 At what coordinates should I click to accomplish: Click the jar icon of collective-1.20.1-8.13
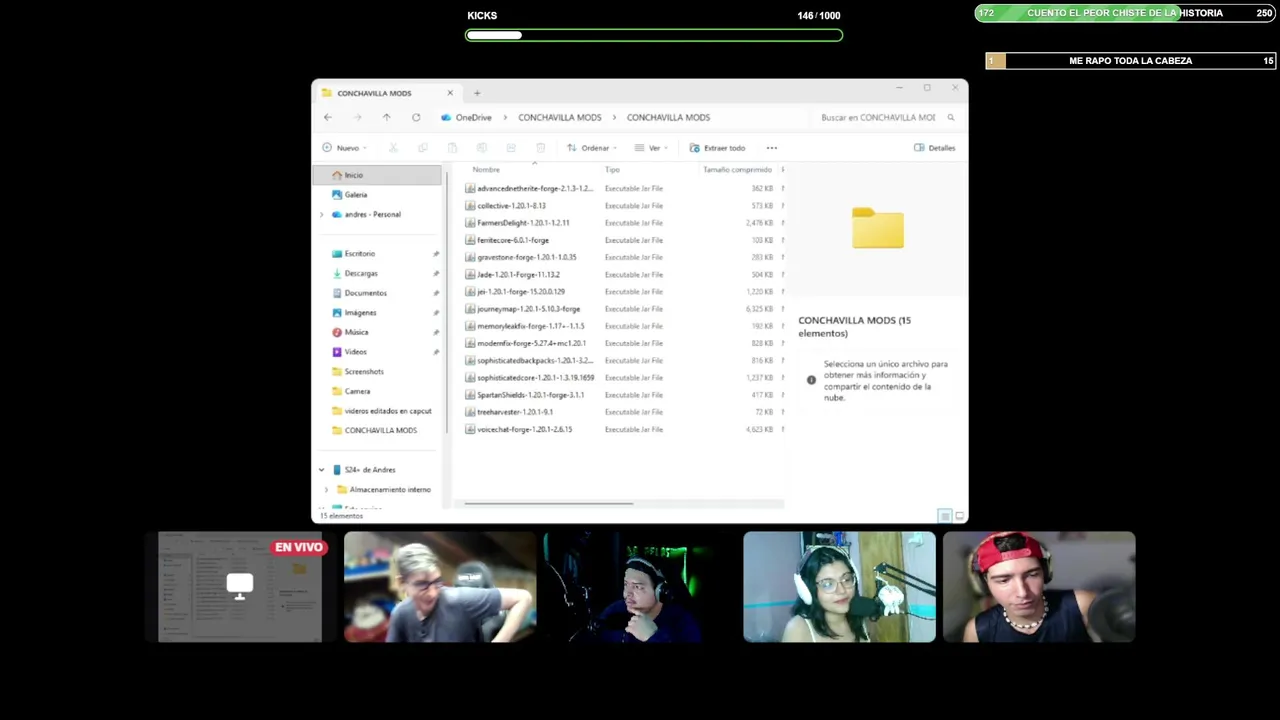point(470,206)
